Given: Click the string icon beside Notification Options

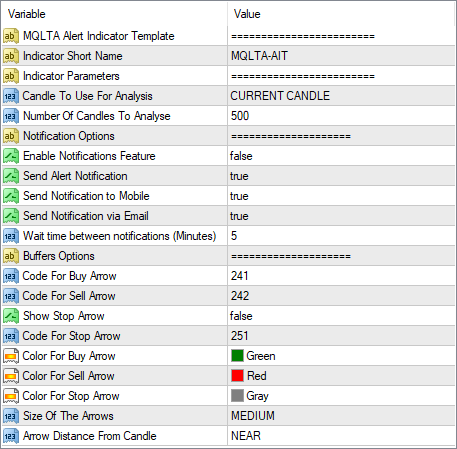Looking at the screenshot, I should tap(11, 136).
